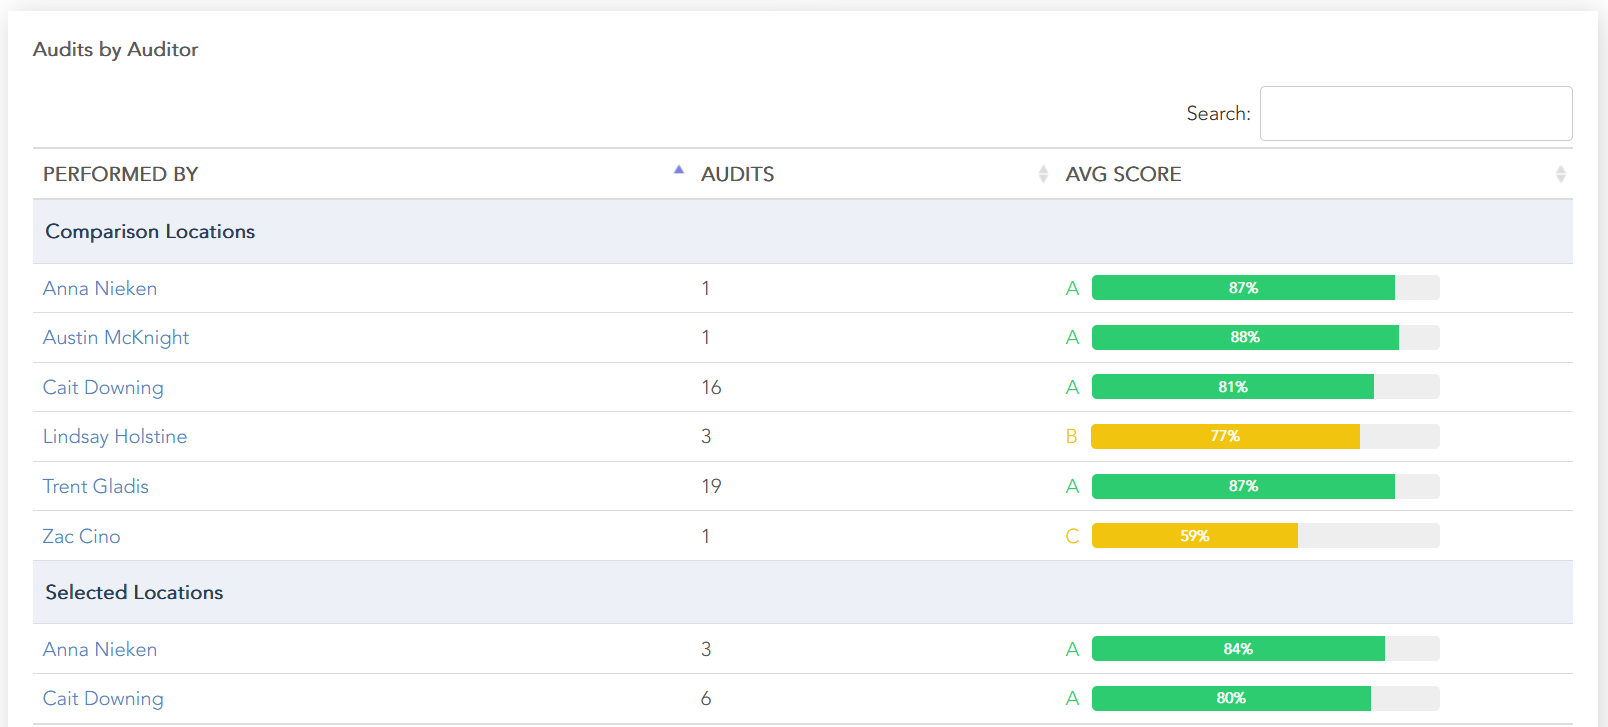Click the C grade letter for Zac Cino
This screenshot has width=1608, height=727.
(x=1072, y=536)
